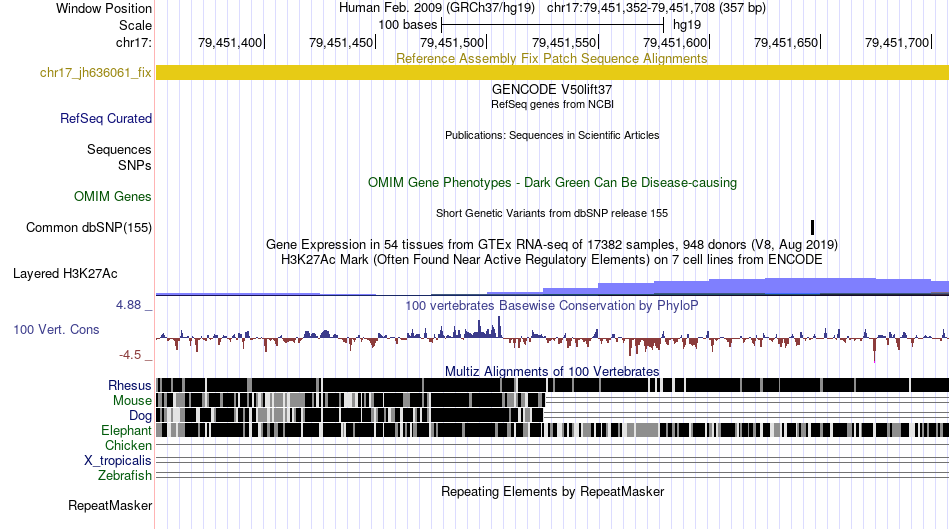Viewport: 950px width, 529px height.
Task: Select the black dbSNP variant marker
Action: coord(812,227)
